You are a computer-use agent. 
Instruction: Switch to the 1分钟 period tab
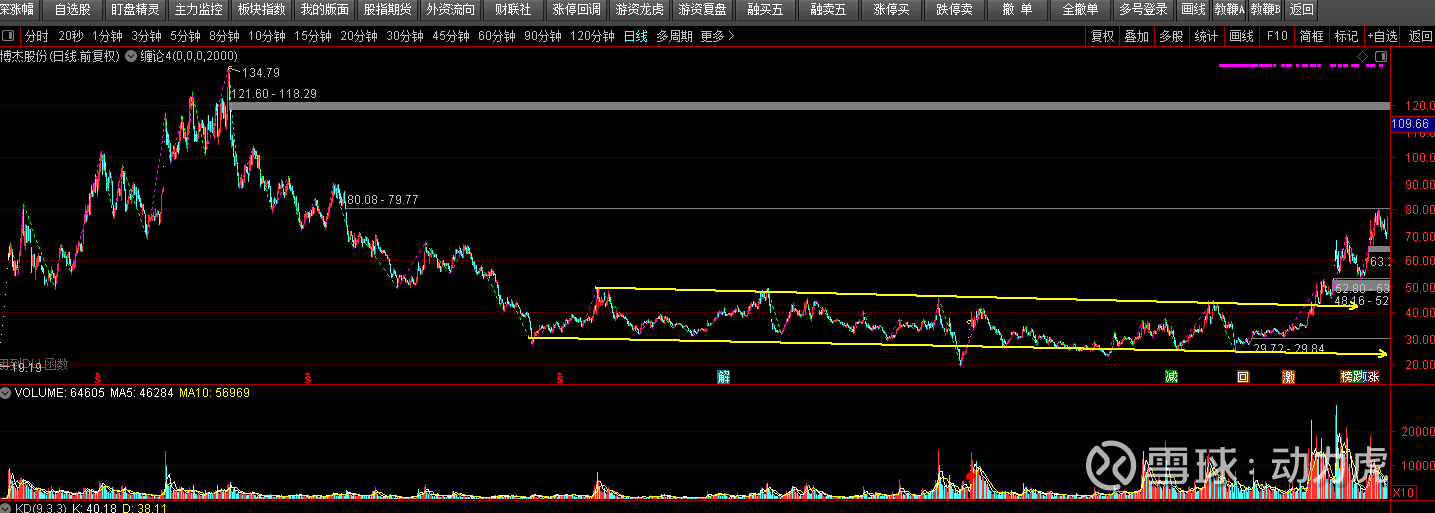106,36
